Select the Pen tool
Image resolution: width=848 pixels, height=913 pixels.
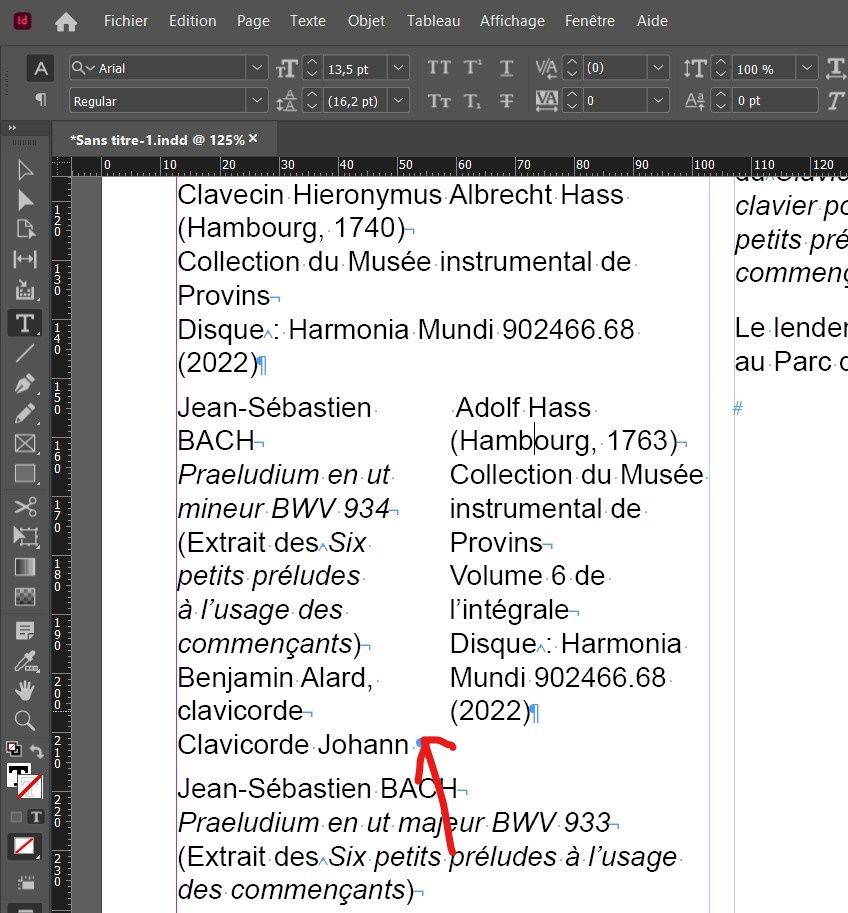tap(23, 383)
